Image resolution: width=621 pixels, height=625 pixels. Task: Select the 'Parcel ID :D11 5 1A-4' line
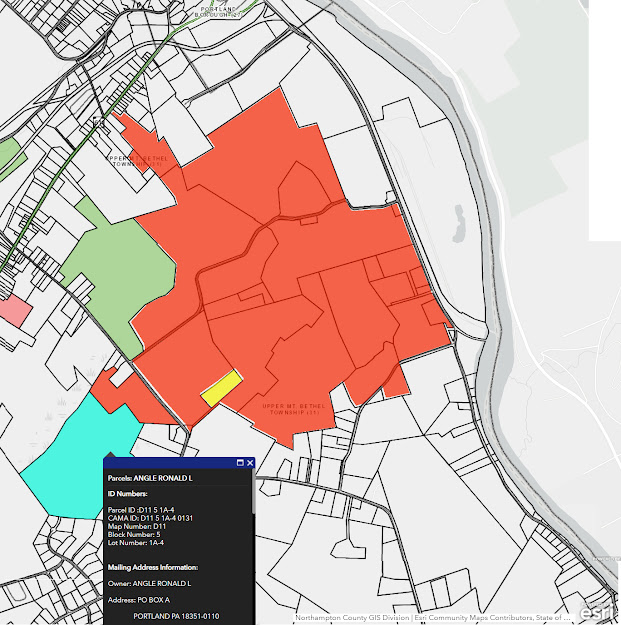[x=141, y=510]
